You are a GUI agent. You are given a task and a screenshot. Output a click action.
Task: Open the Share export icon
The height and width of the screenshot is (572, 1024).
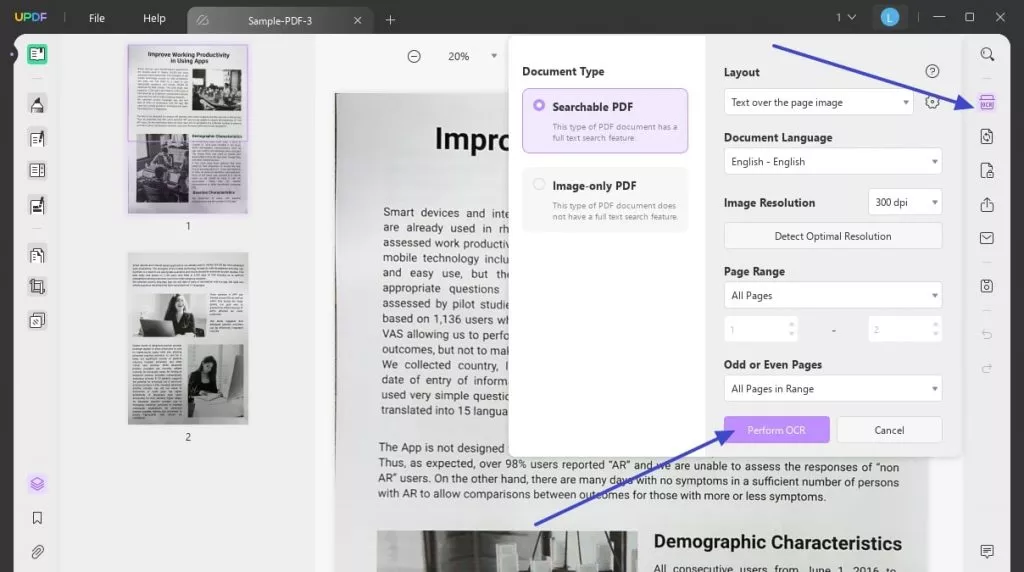tap(987, 204)
